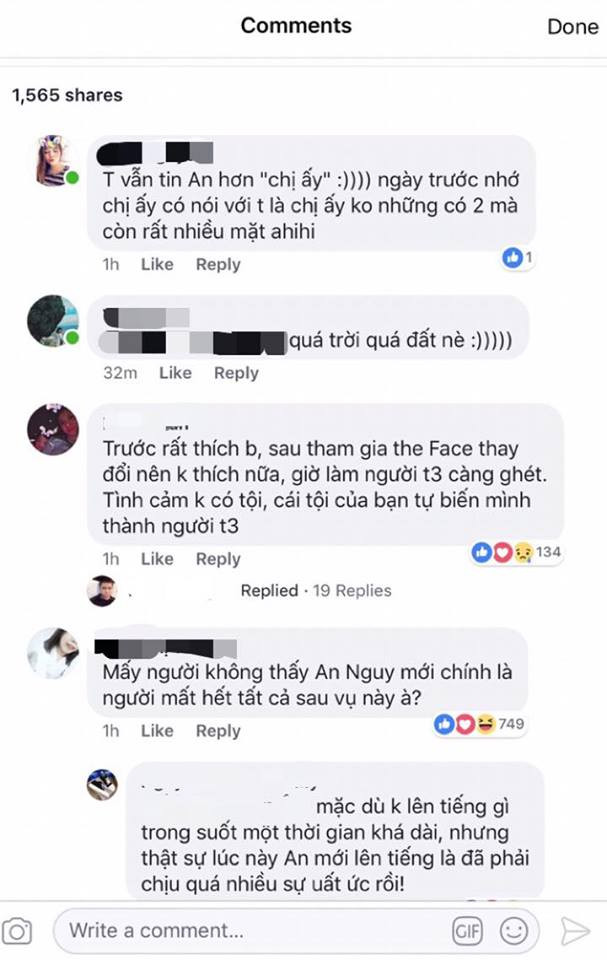Open the GIF picker icon
Screen dimensions: 607x960
coord(467,931)
